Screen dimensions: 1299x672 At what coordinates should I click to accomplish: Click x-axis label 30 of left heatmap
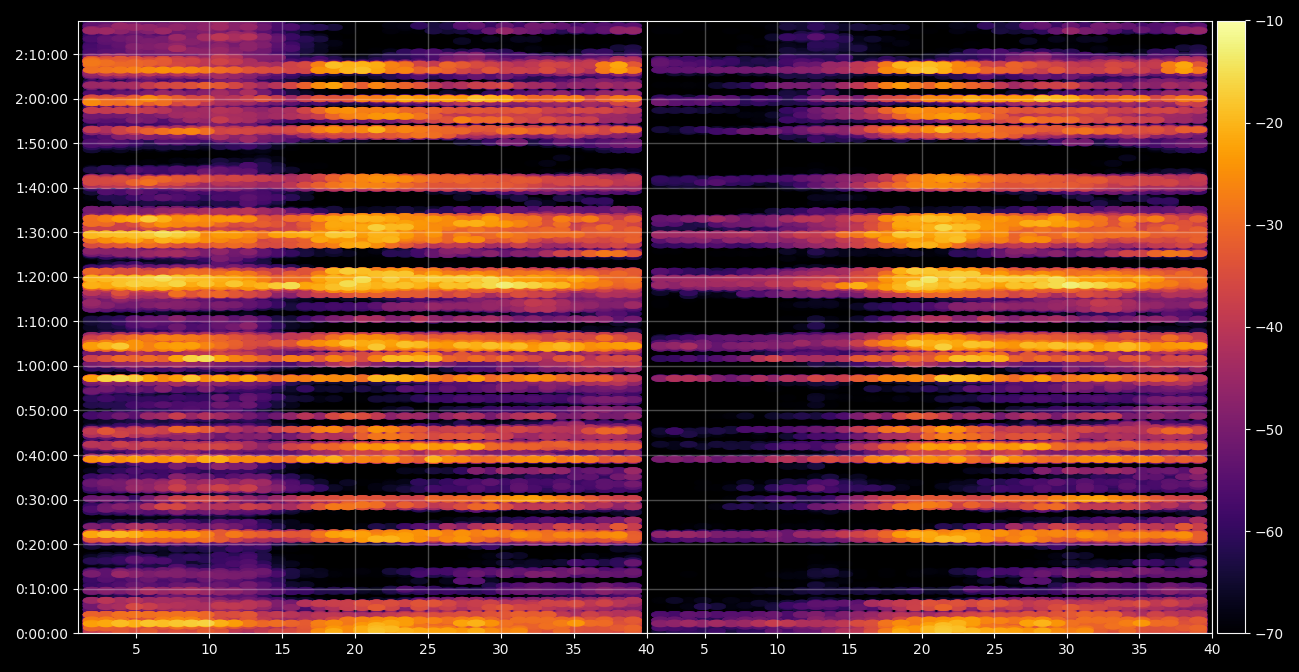coord(501,649)
